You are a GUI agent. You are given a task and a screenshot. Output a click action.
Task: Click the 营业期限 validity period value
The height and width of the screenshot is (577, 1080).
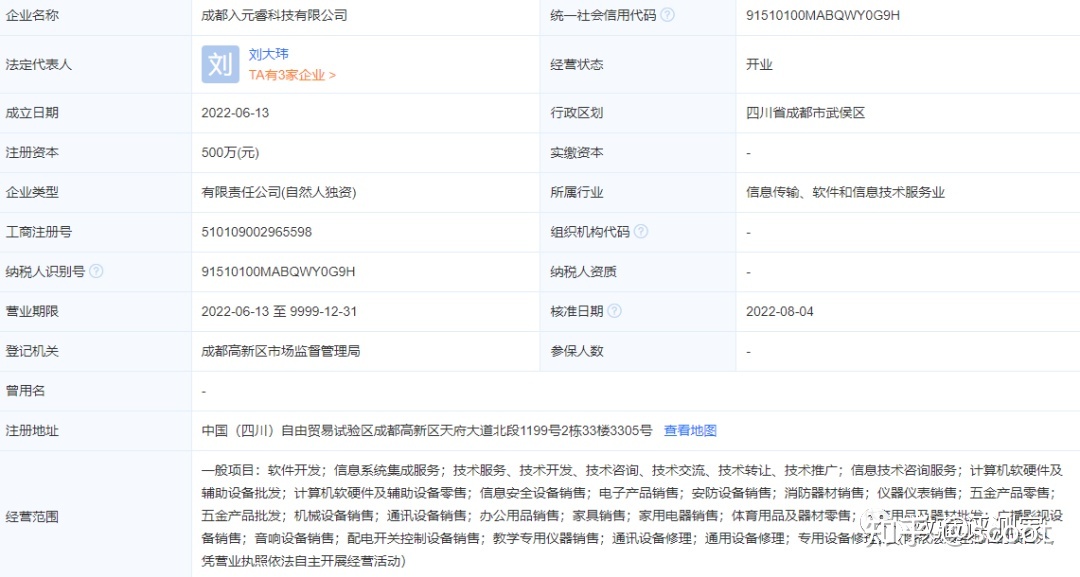[x=280, y=311]
